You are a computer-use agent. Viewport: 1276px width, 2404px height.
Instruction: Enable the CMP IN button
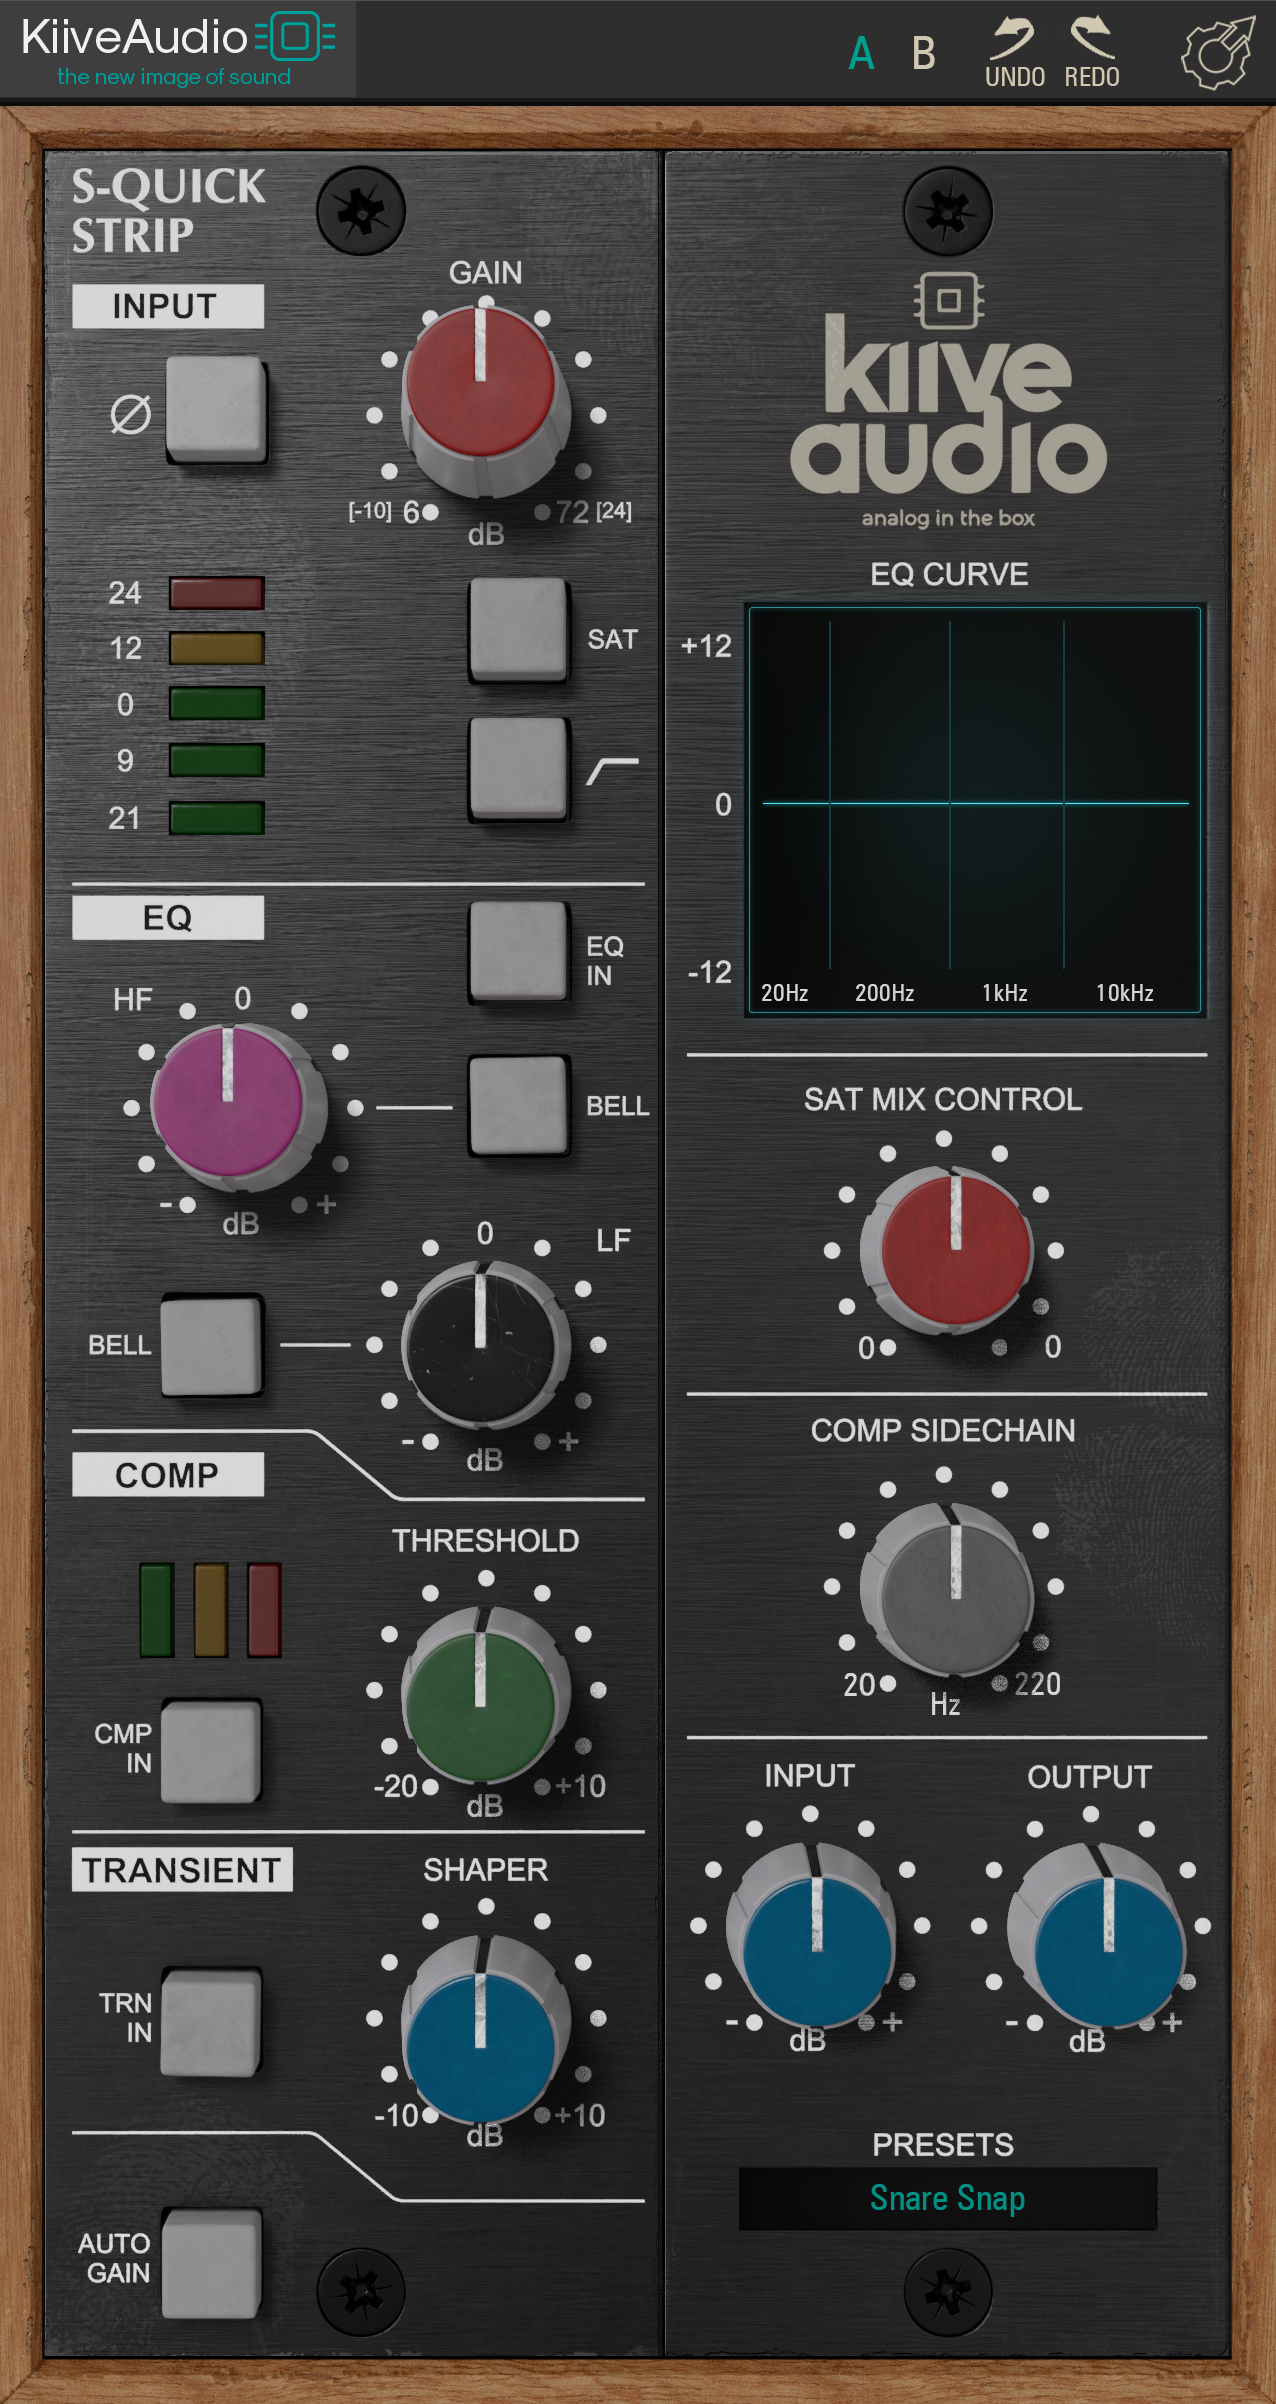pyautogui.click(x=211, y=1751)
